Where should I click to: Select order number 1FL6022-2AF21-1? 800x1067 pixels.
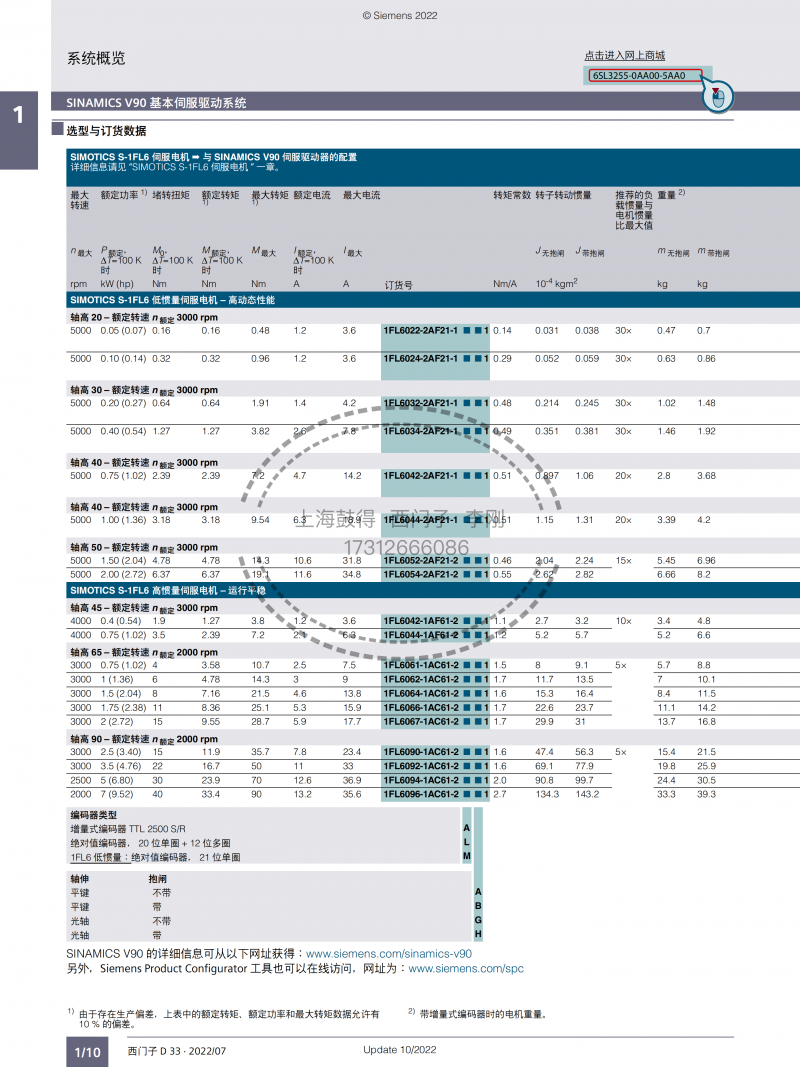421,331
